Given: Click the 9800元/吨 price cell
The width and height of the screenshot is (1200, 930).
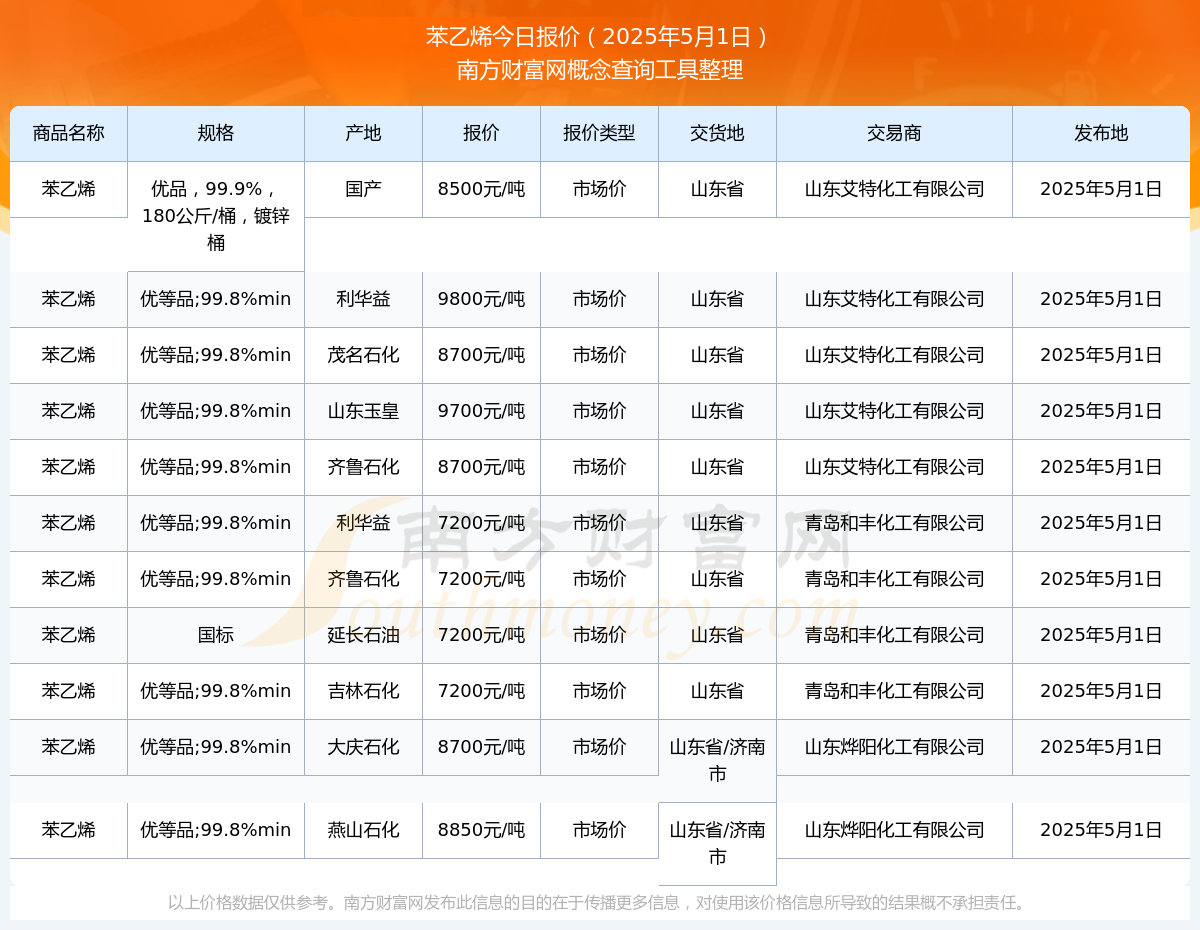Looking at the screenshot, I should click(481, 299).
